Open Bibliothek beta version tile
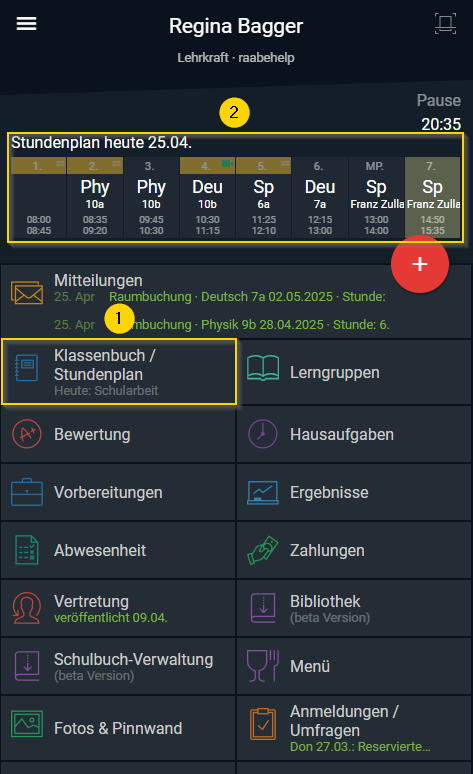This screenshot has width=473, height=774. click(x=354, y=608)
